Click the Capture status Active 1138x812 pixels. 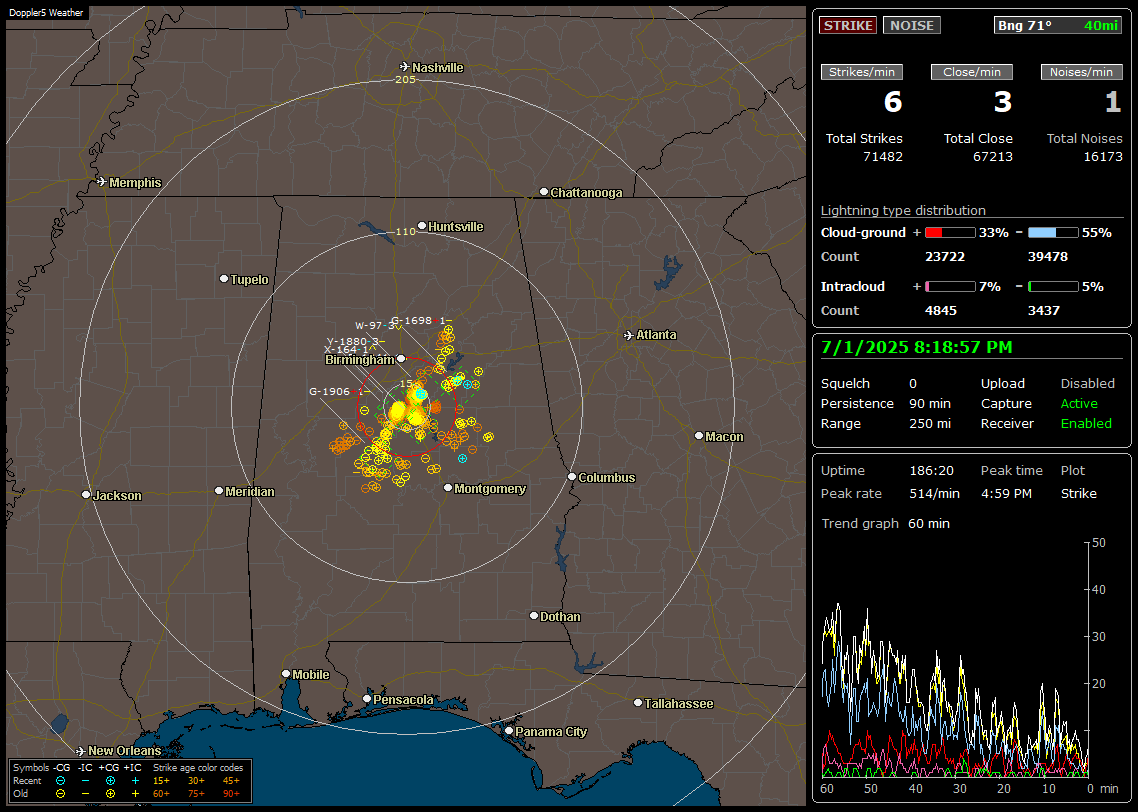pos(1079,403)
